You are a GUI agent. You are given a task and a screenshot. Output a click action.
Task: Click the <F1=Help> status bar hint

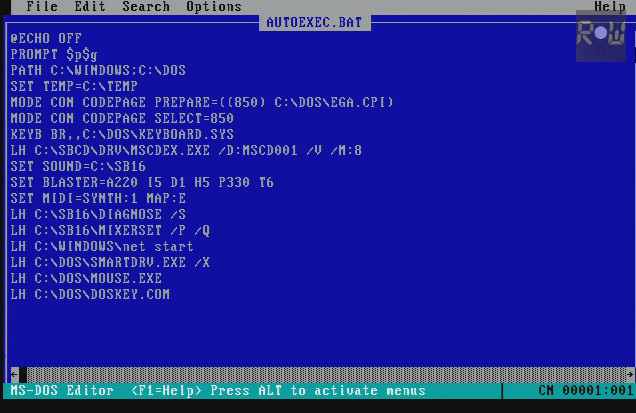(166, 390)
